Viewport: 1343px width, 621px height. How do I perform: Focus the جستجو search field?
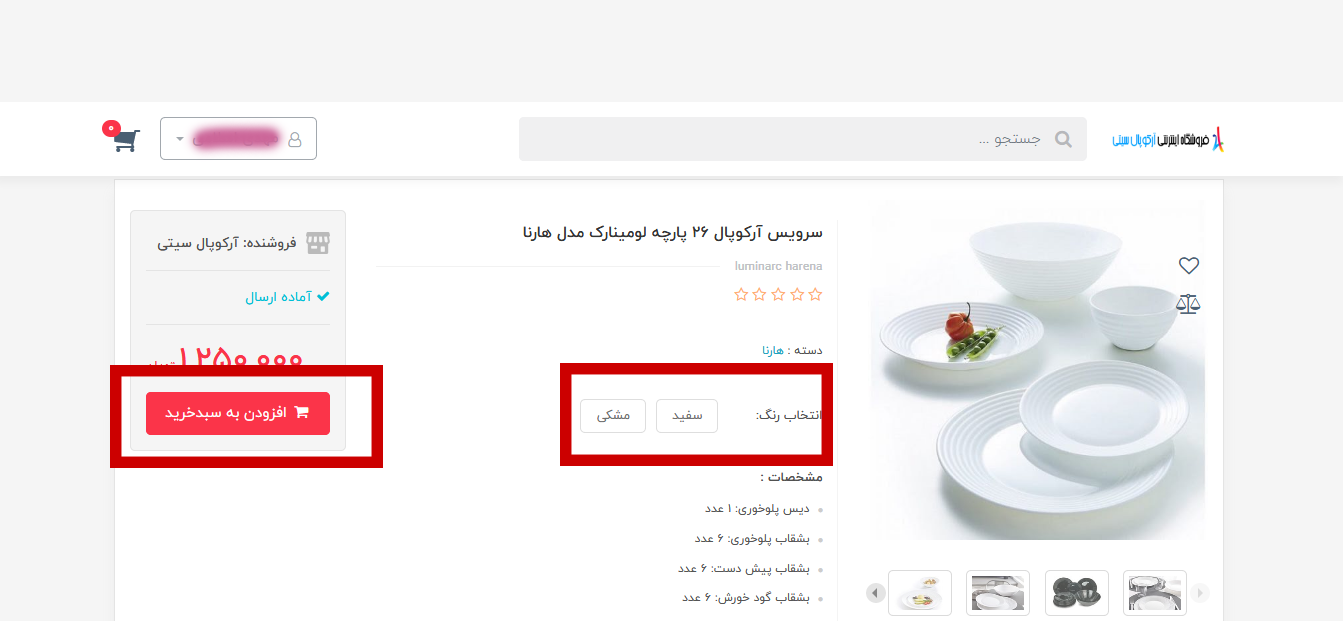(802, 139)
